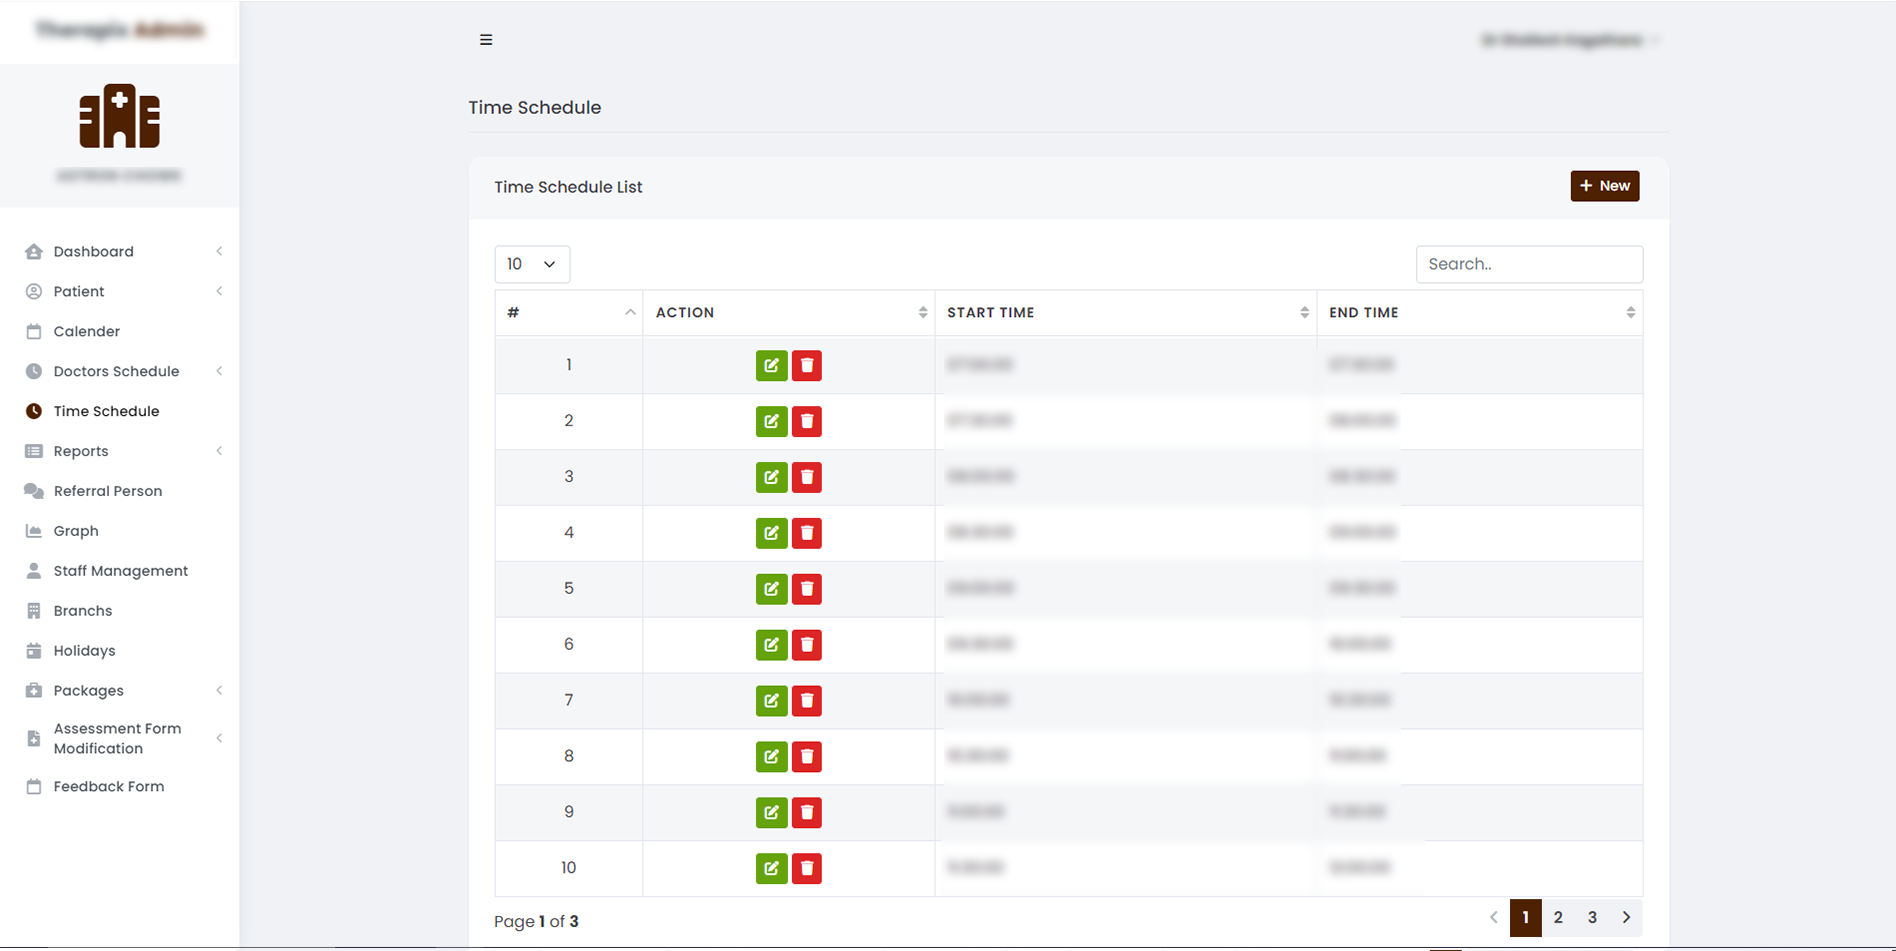Click the edit icon for row 1
The image size is (1896, 951).
(x=771, y=366)
